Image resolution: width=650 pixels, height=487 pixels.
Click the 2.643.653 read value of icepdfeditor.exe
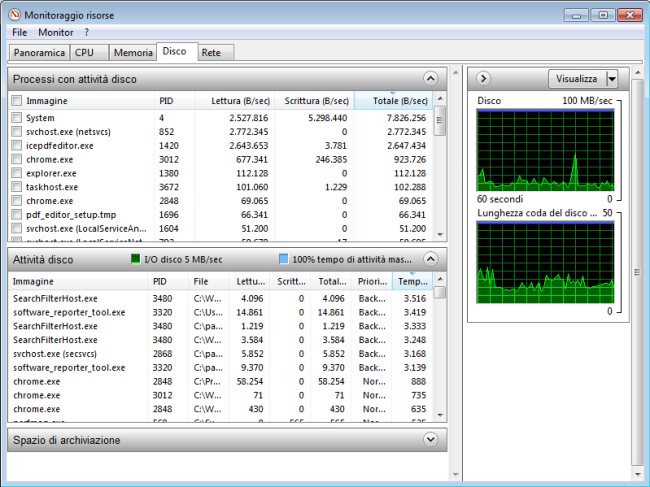tap(249, 145)
